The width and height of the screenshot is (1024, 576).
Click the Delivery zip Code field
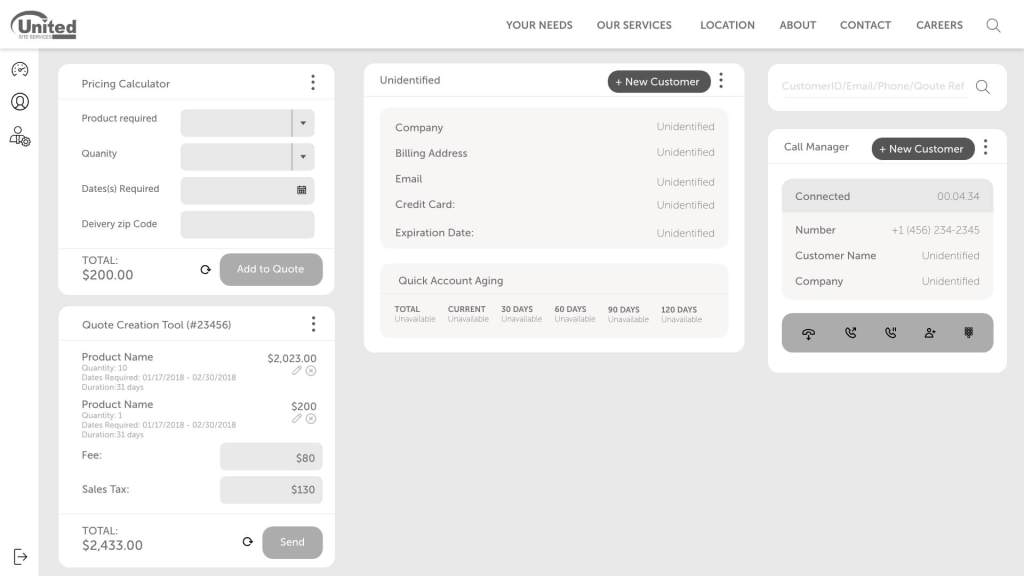tap(247, 224)
